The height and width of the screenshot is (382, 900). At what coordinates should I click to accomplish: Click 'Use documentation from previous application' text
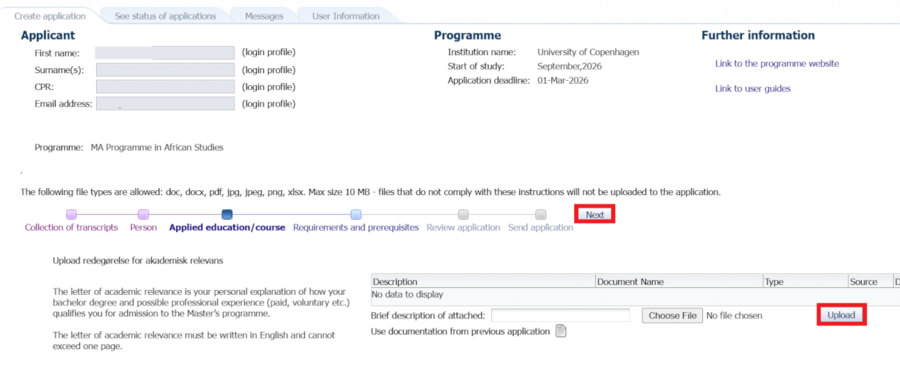point(460,332)
